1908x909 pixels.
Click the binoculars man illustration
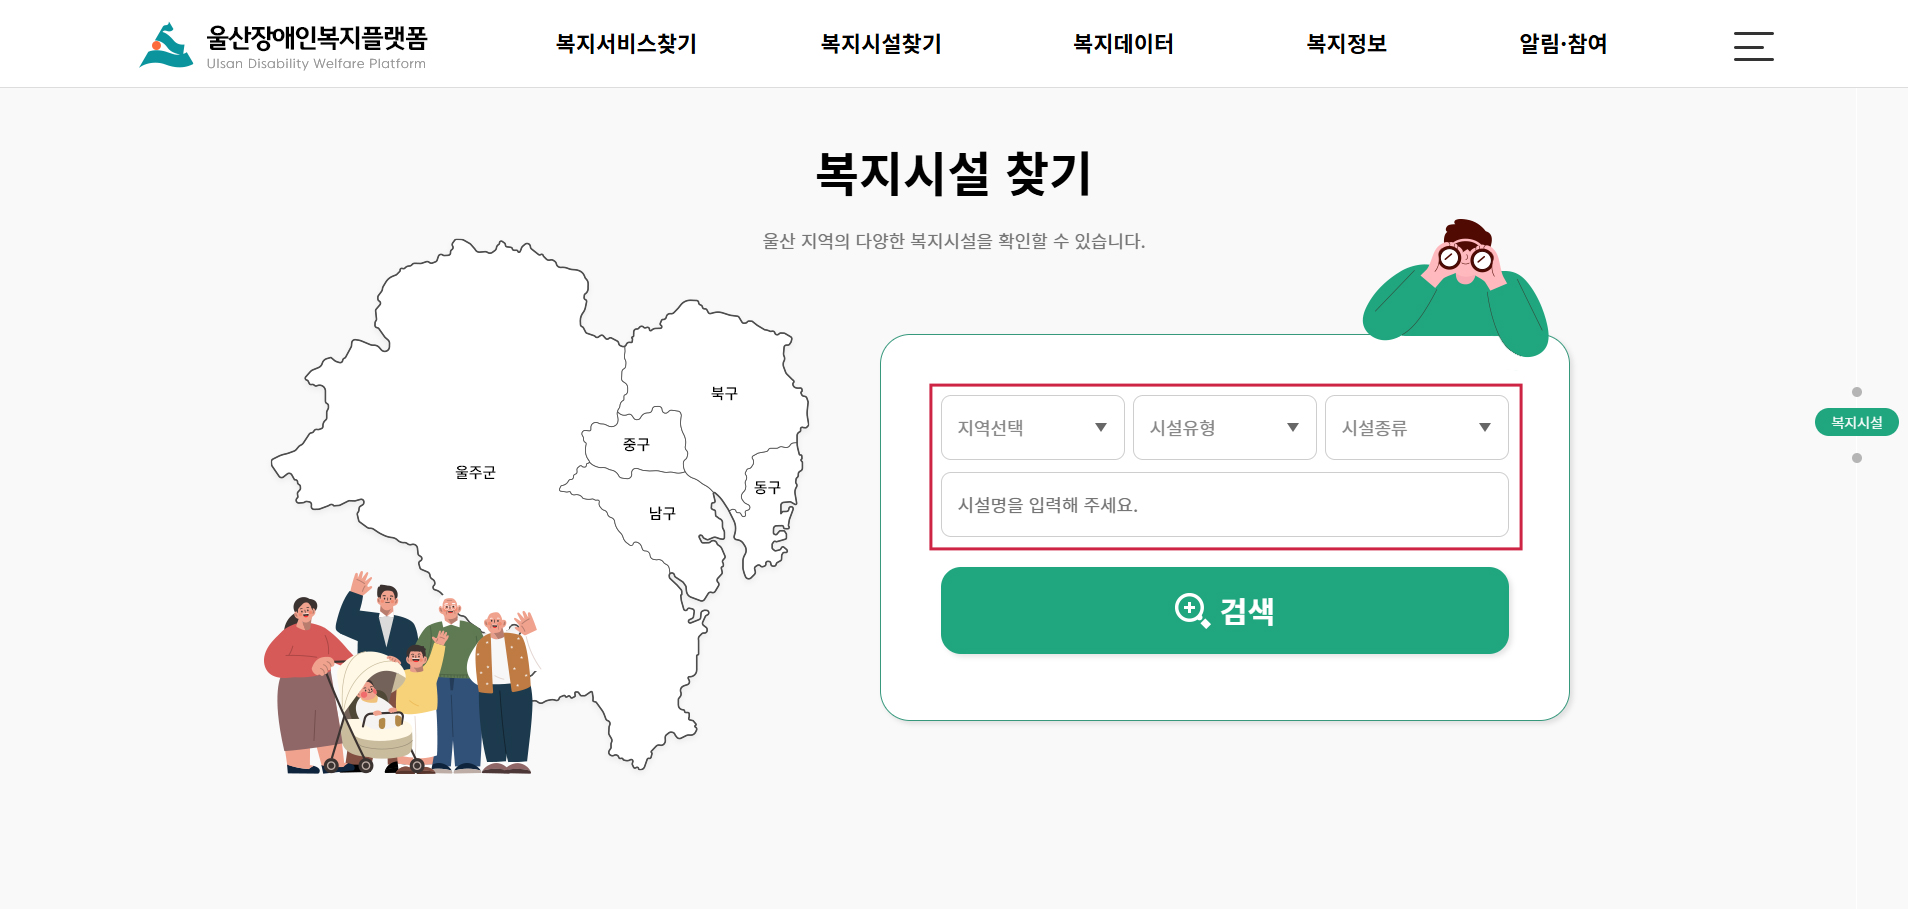1456,287
